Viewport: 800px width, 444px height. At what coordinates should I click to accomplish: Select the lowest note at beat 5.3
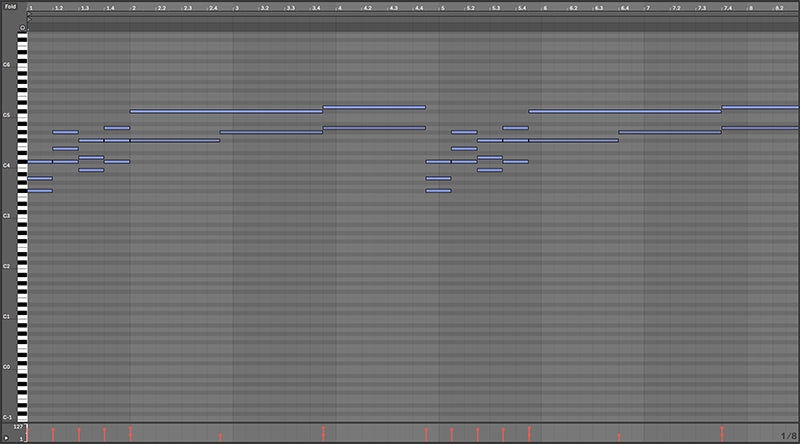coord(490,170)
